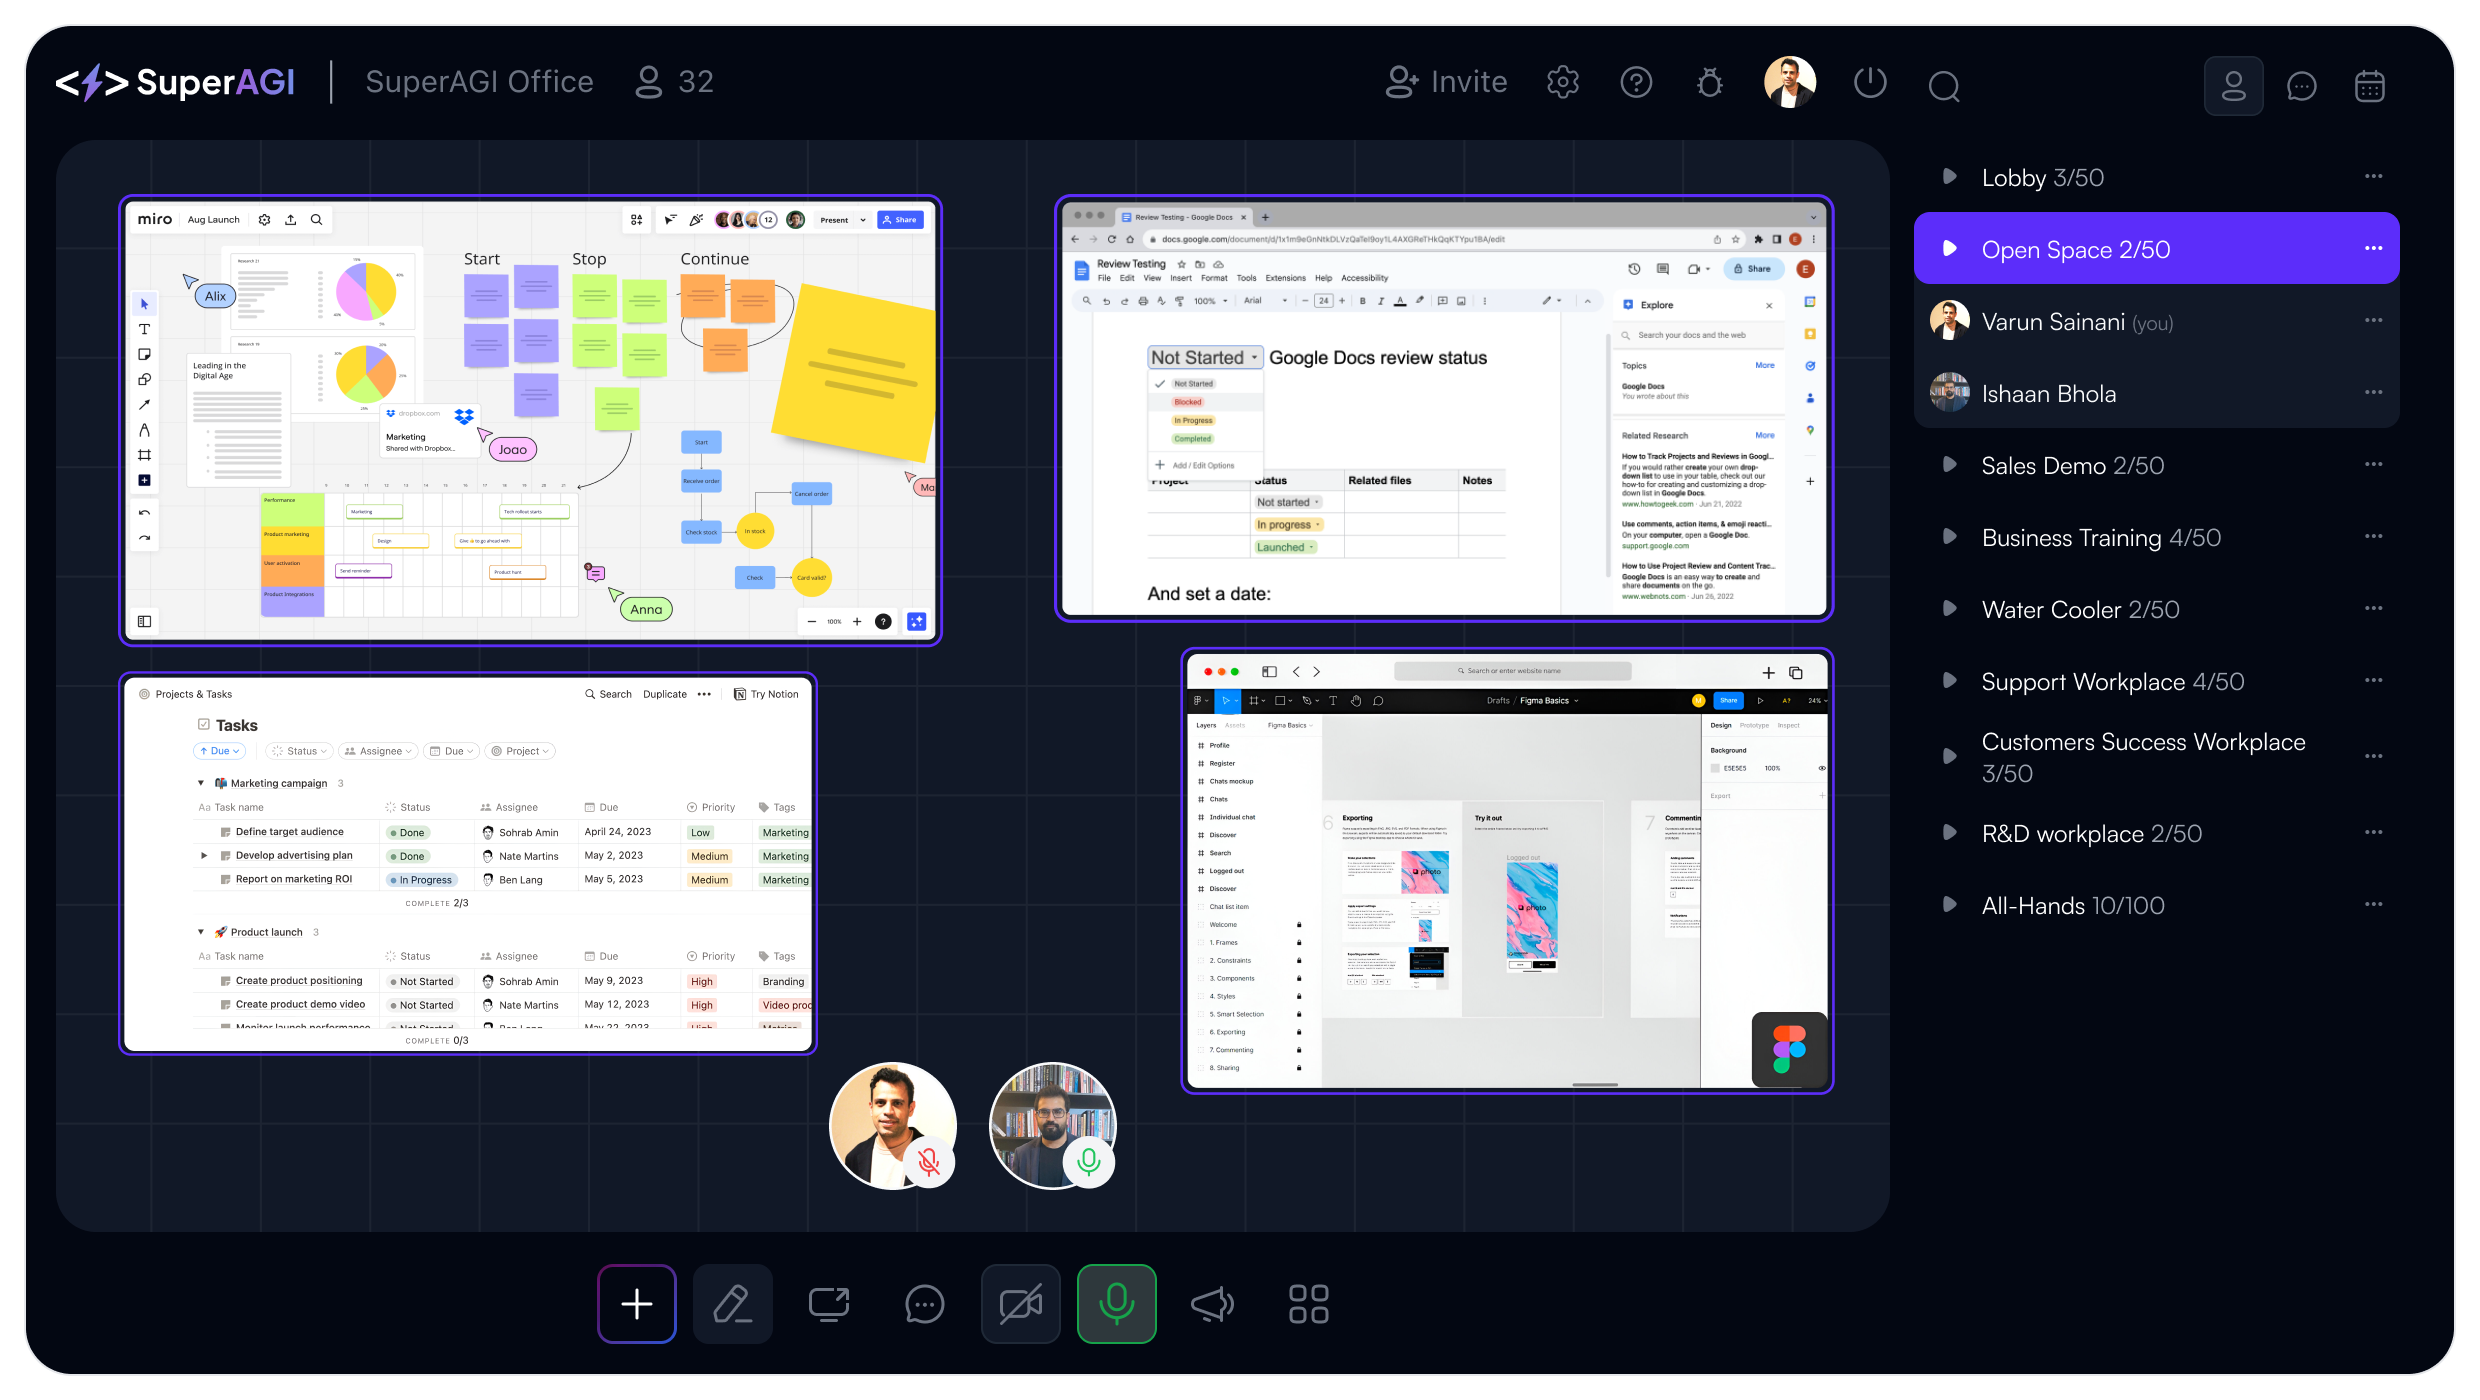
Task: Select the pencil draw tool
Action: (x=733, y=1304)
